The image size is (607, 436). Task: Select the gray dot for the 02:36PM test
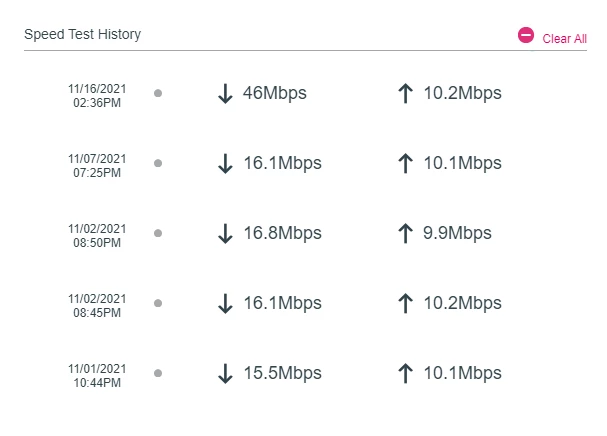pyautogui.click(x=158, y=93)
